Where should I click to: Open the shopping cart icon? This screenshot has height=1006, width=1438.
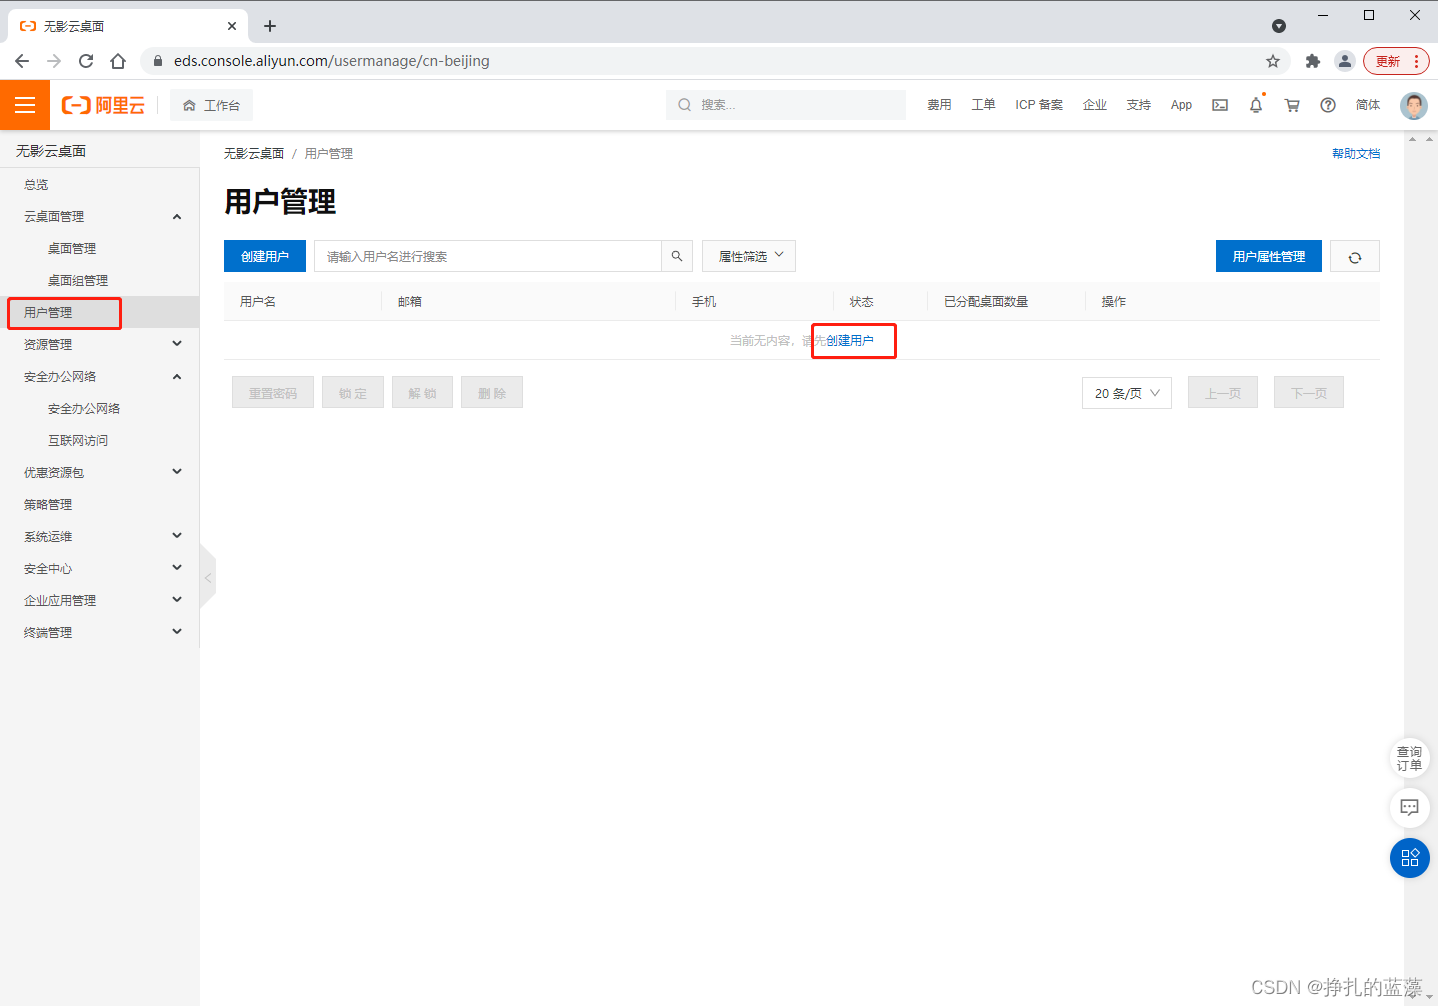click(1291, 104)
